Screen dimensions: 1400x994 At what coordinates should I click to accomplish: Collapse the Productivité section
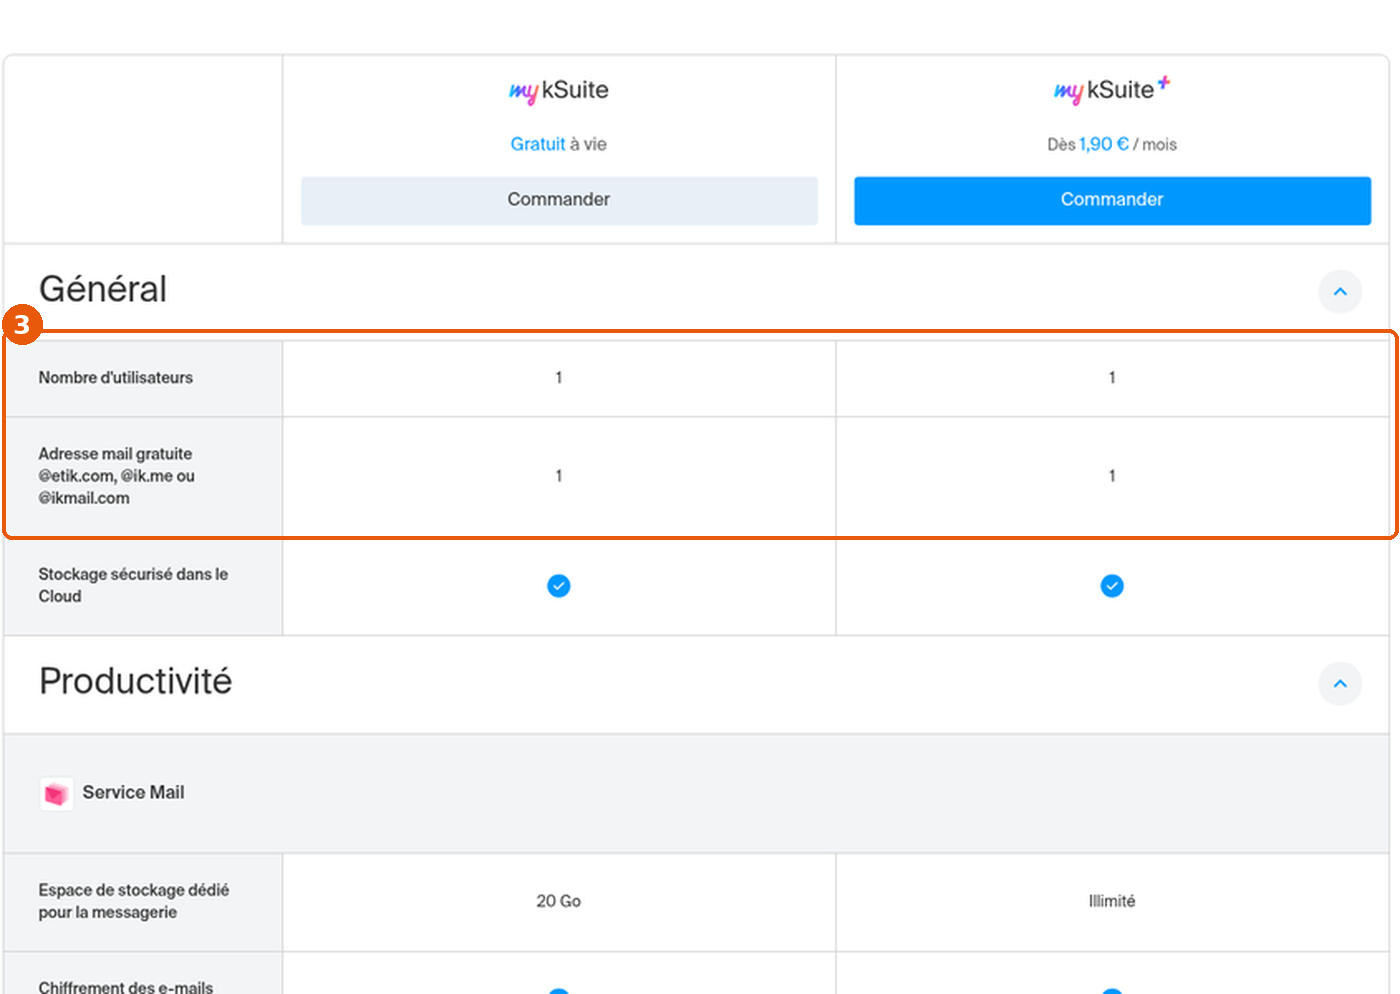(1340, 684)
